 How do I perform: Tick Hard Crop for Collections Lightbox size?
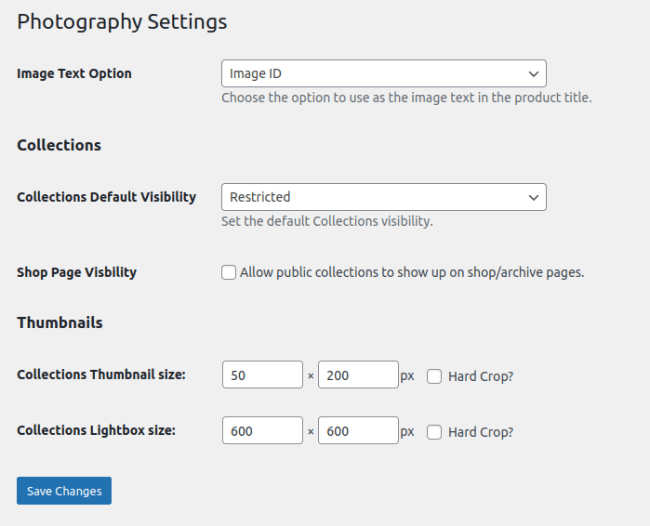(434, 432)
